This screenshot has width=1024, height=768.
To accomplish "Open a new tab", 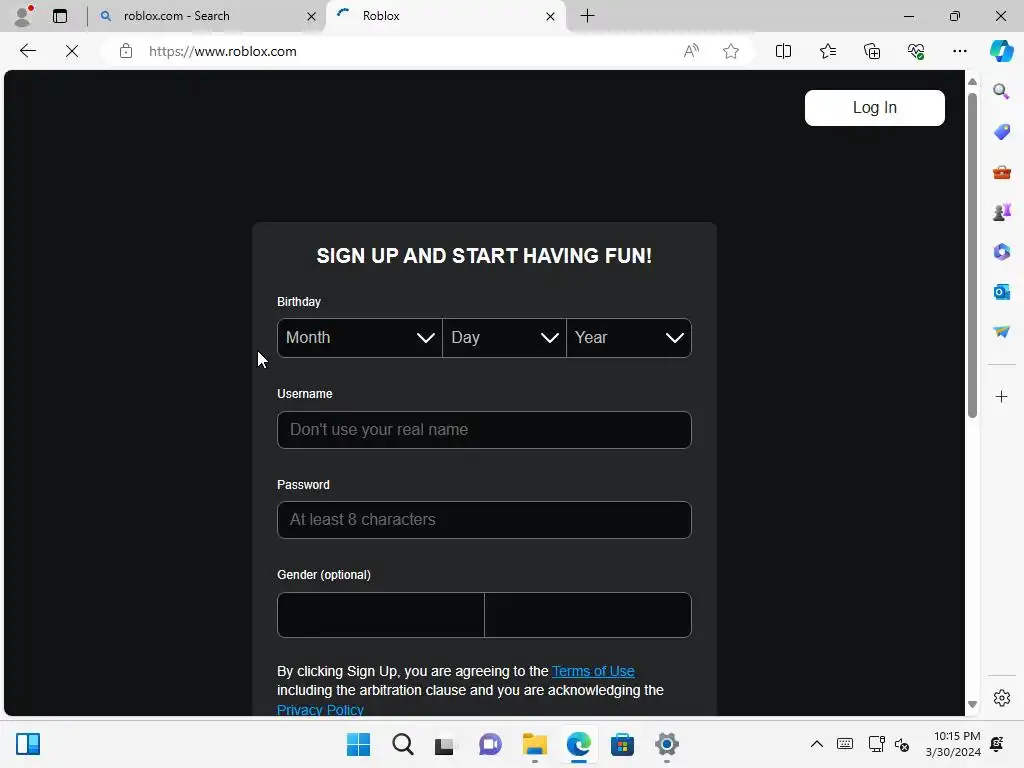I will point(587,16).
